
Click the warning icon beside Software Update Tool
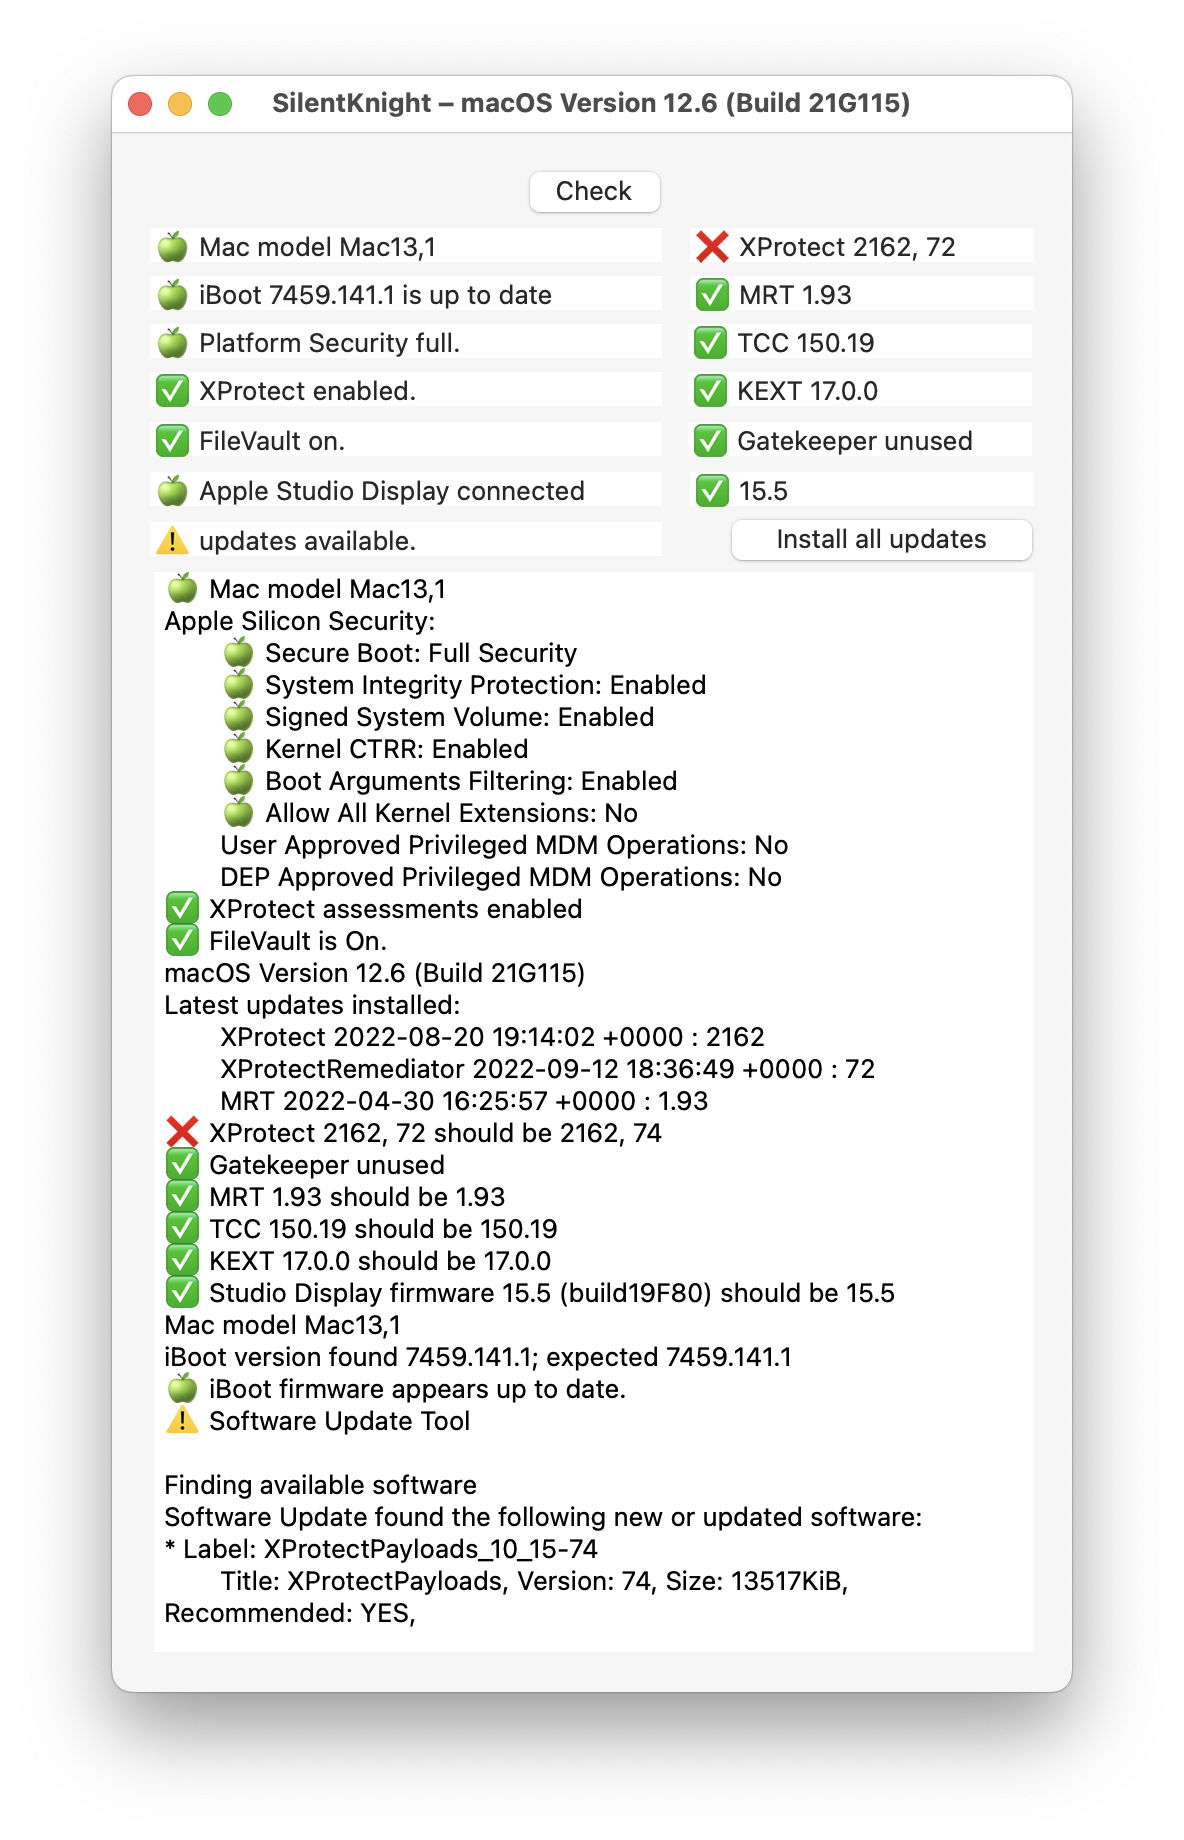point(182,1421)
